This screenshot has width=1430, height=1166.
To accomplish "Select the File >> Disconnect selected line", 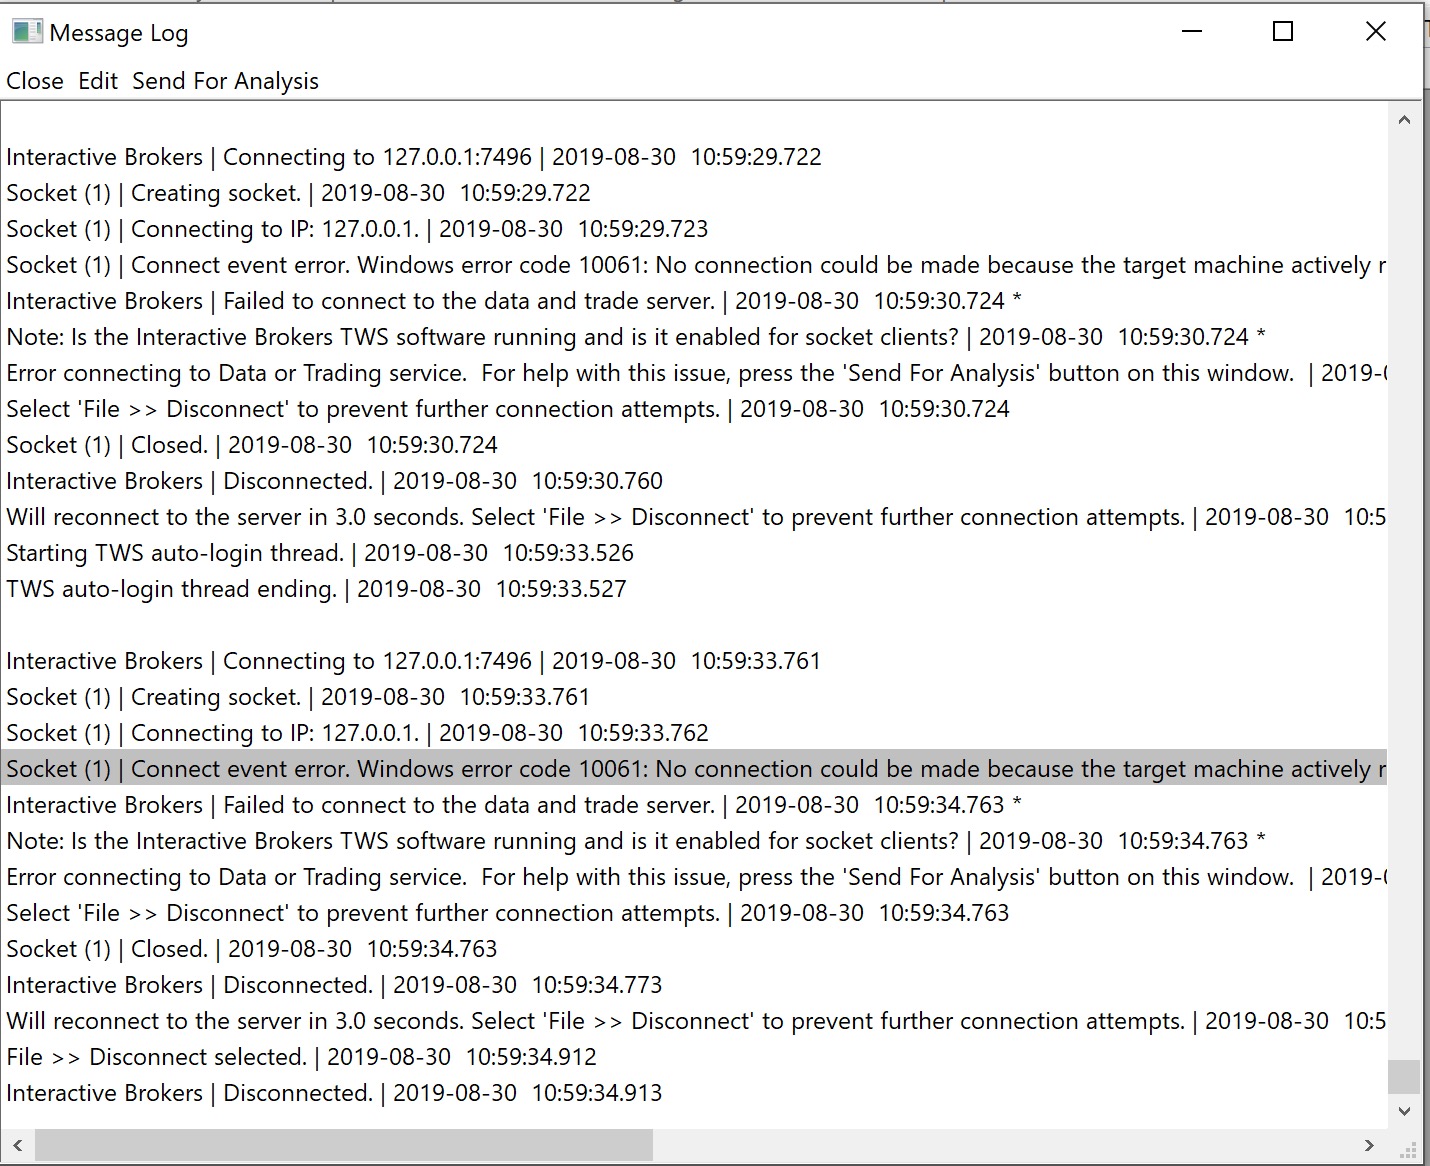I will point(301,1057).
